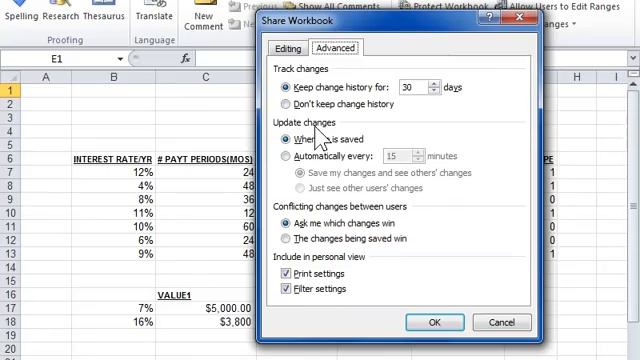
Task: Uncheck Print settings checkbox
Action: pos(286,273)
